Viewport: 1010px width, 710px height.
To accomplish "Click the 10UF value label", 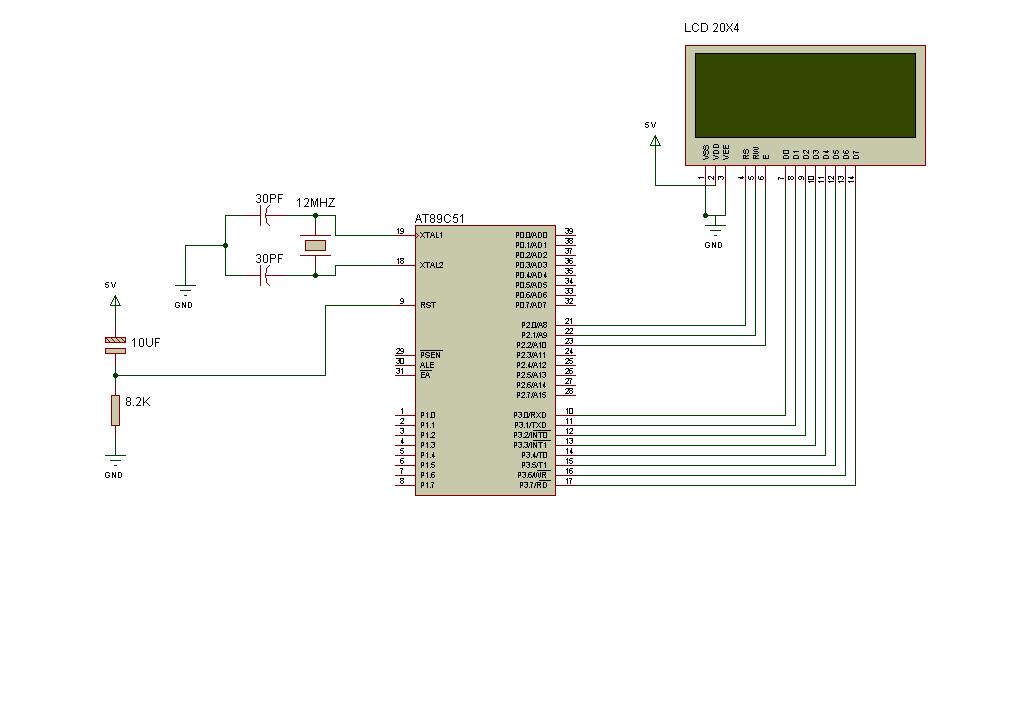I will coord(146,343).
